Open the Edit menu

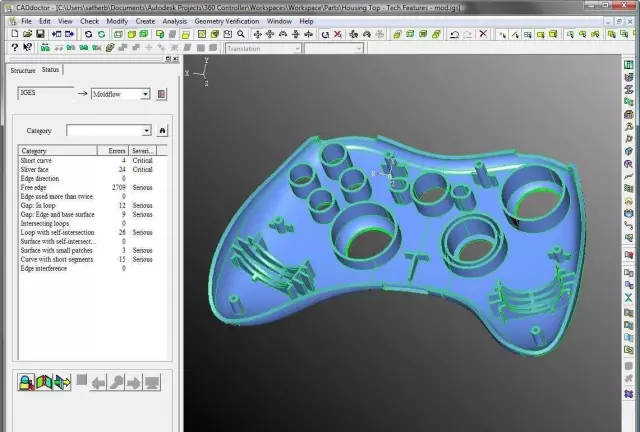[x=44, y=21]
